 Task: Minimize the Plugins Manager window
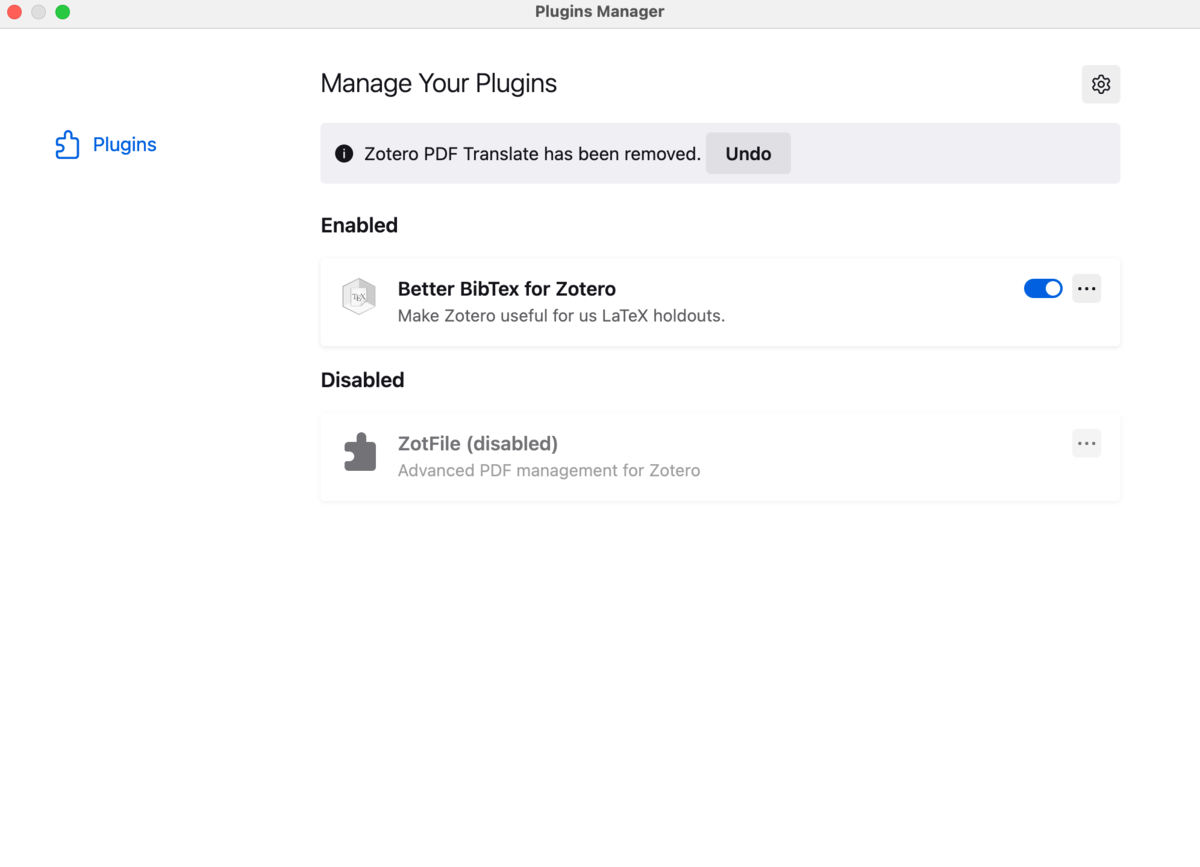pyautogui.click(x=39, y=13)
